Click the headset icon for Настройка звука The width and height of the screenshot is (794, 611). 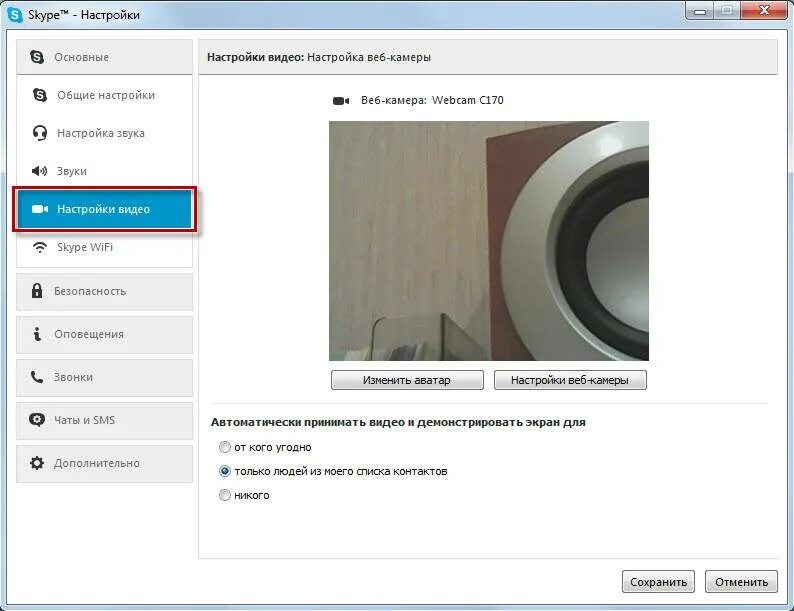click(40, 133)
